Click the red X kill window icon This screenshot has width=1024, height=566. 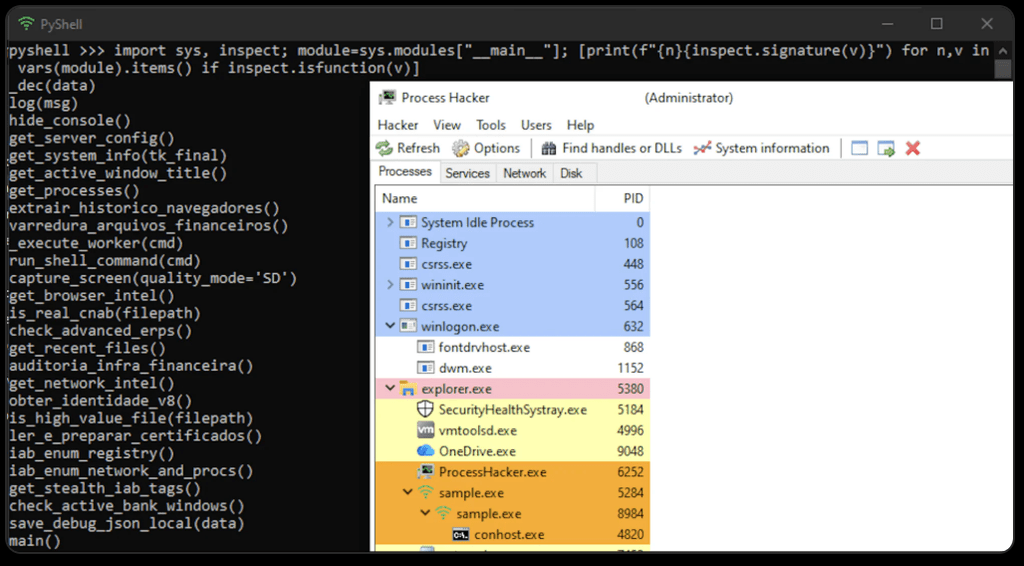tap(913, 149)
